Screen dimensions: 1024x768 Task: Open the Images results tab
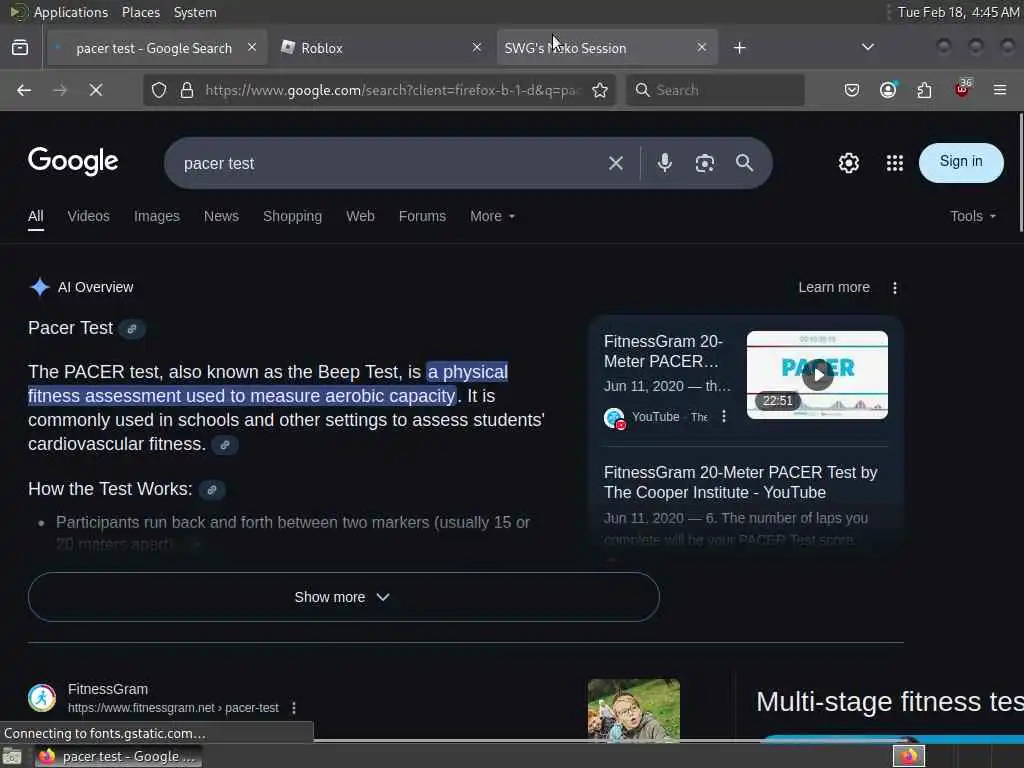click(x=157, y=216)
